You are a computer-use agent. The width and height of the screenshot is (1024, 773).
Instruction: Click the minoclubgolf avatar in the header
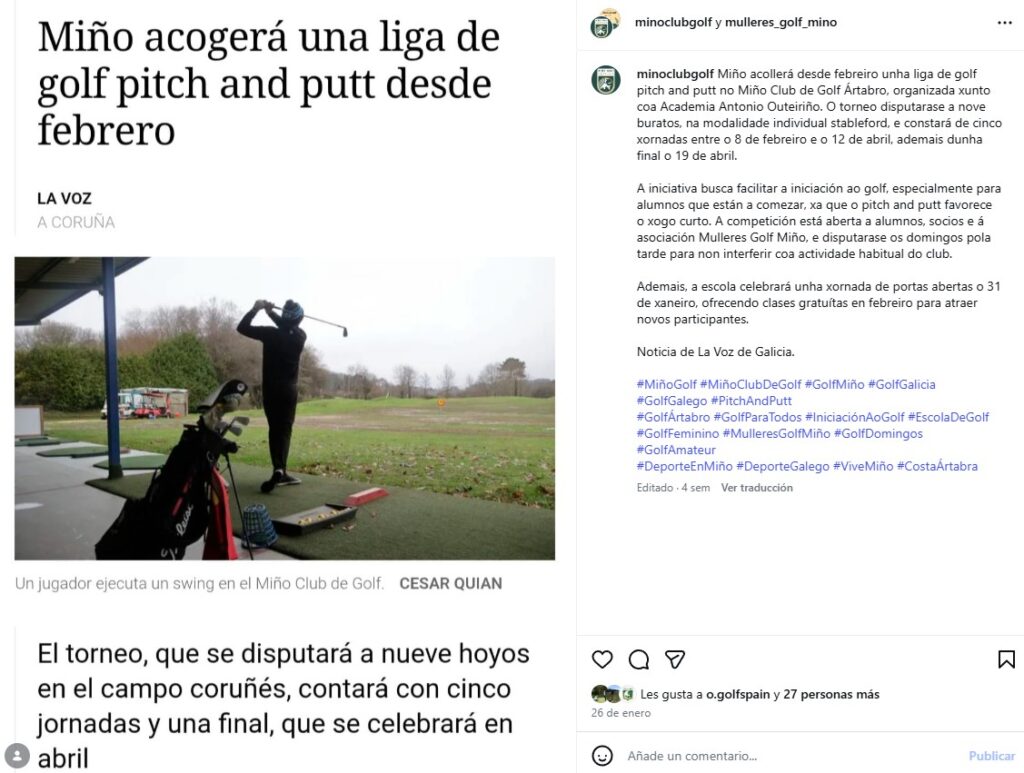click(x=605, y=24)
